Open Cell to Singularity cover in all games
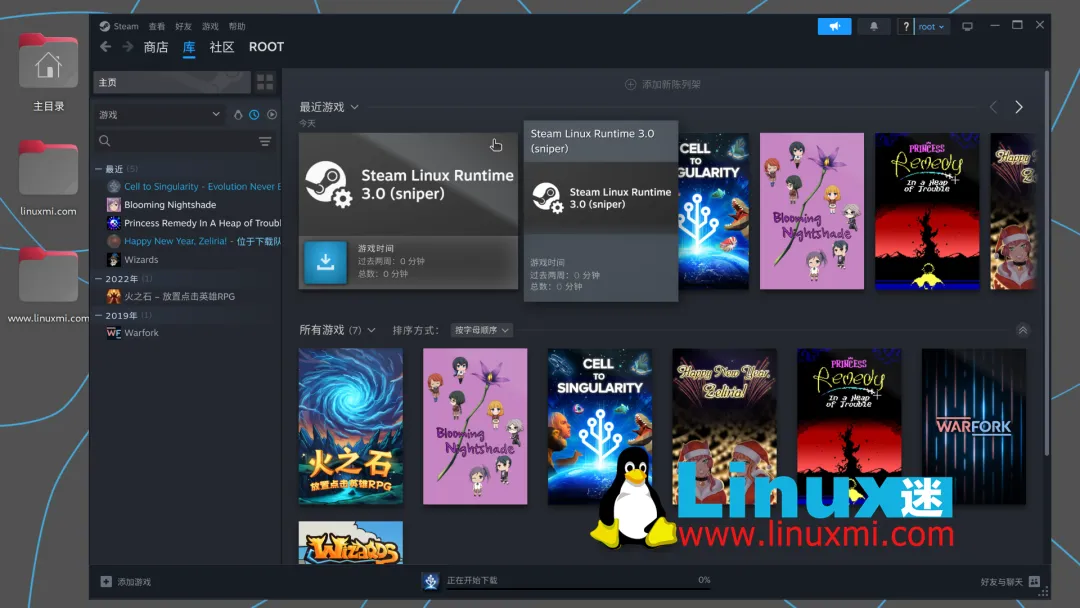 (600, 426)
